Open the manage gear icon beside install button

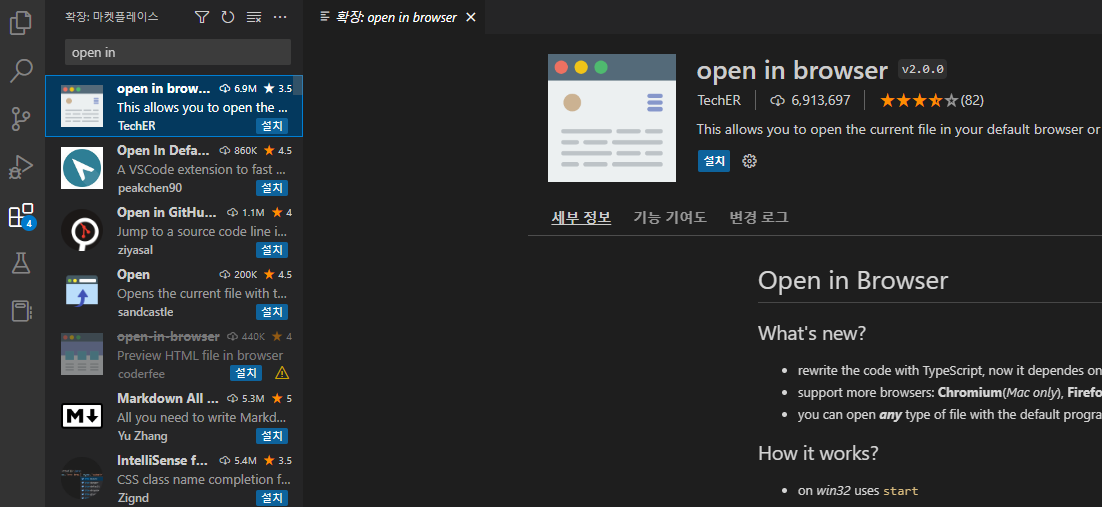749,161
